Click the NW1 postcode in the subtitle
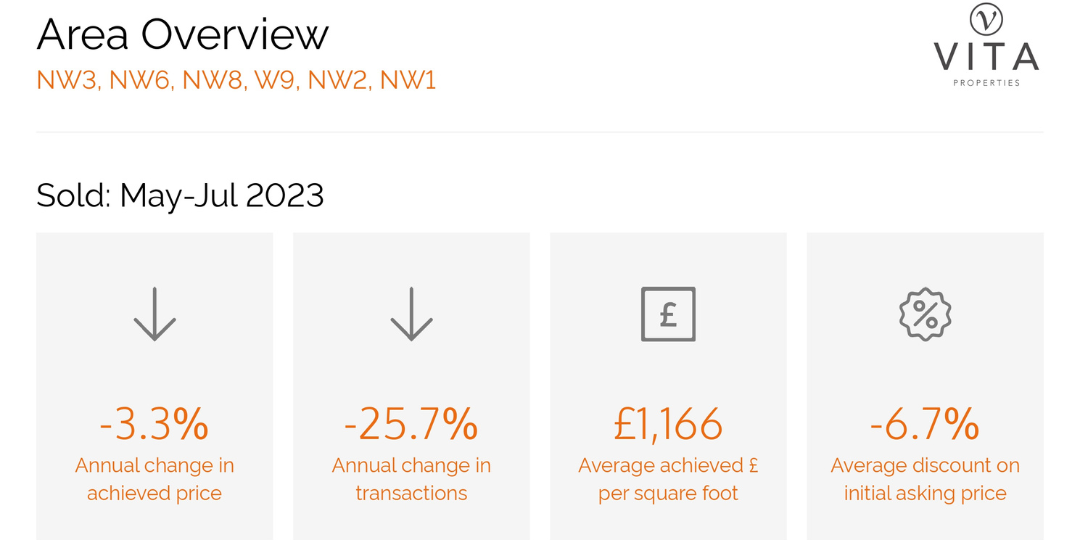Viewport: 1080px width, 540px height. (x=408, y=81)
